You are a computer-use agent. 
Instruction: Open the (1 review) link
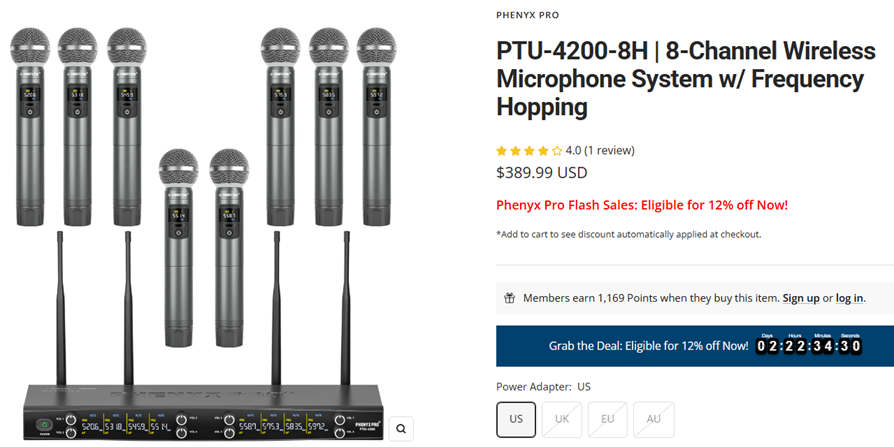coord(609,151)
